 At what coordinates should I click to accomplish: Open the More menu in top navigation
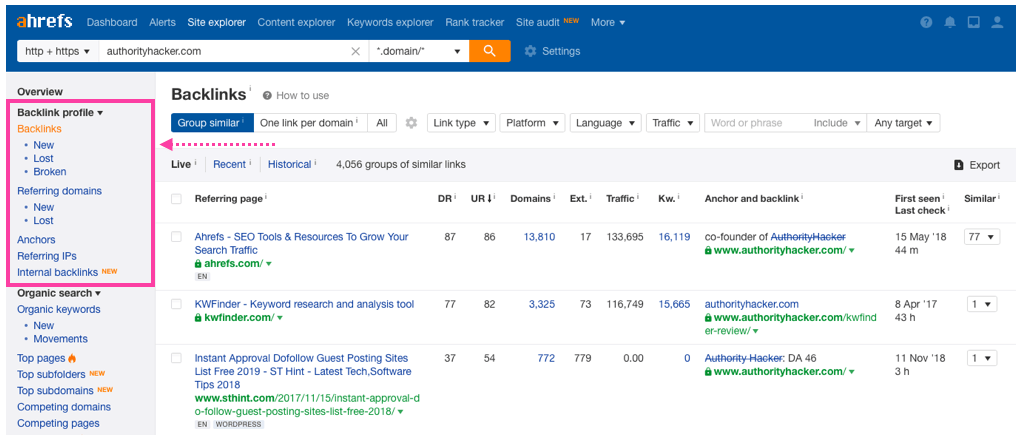(608, 22)
